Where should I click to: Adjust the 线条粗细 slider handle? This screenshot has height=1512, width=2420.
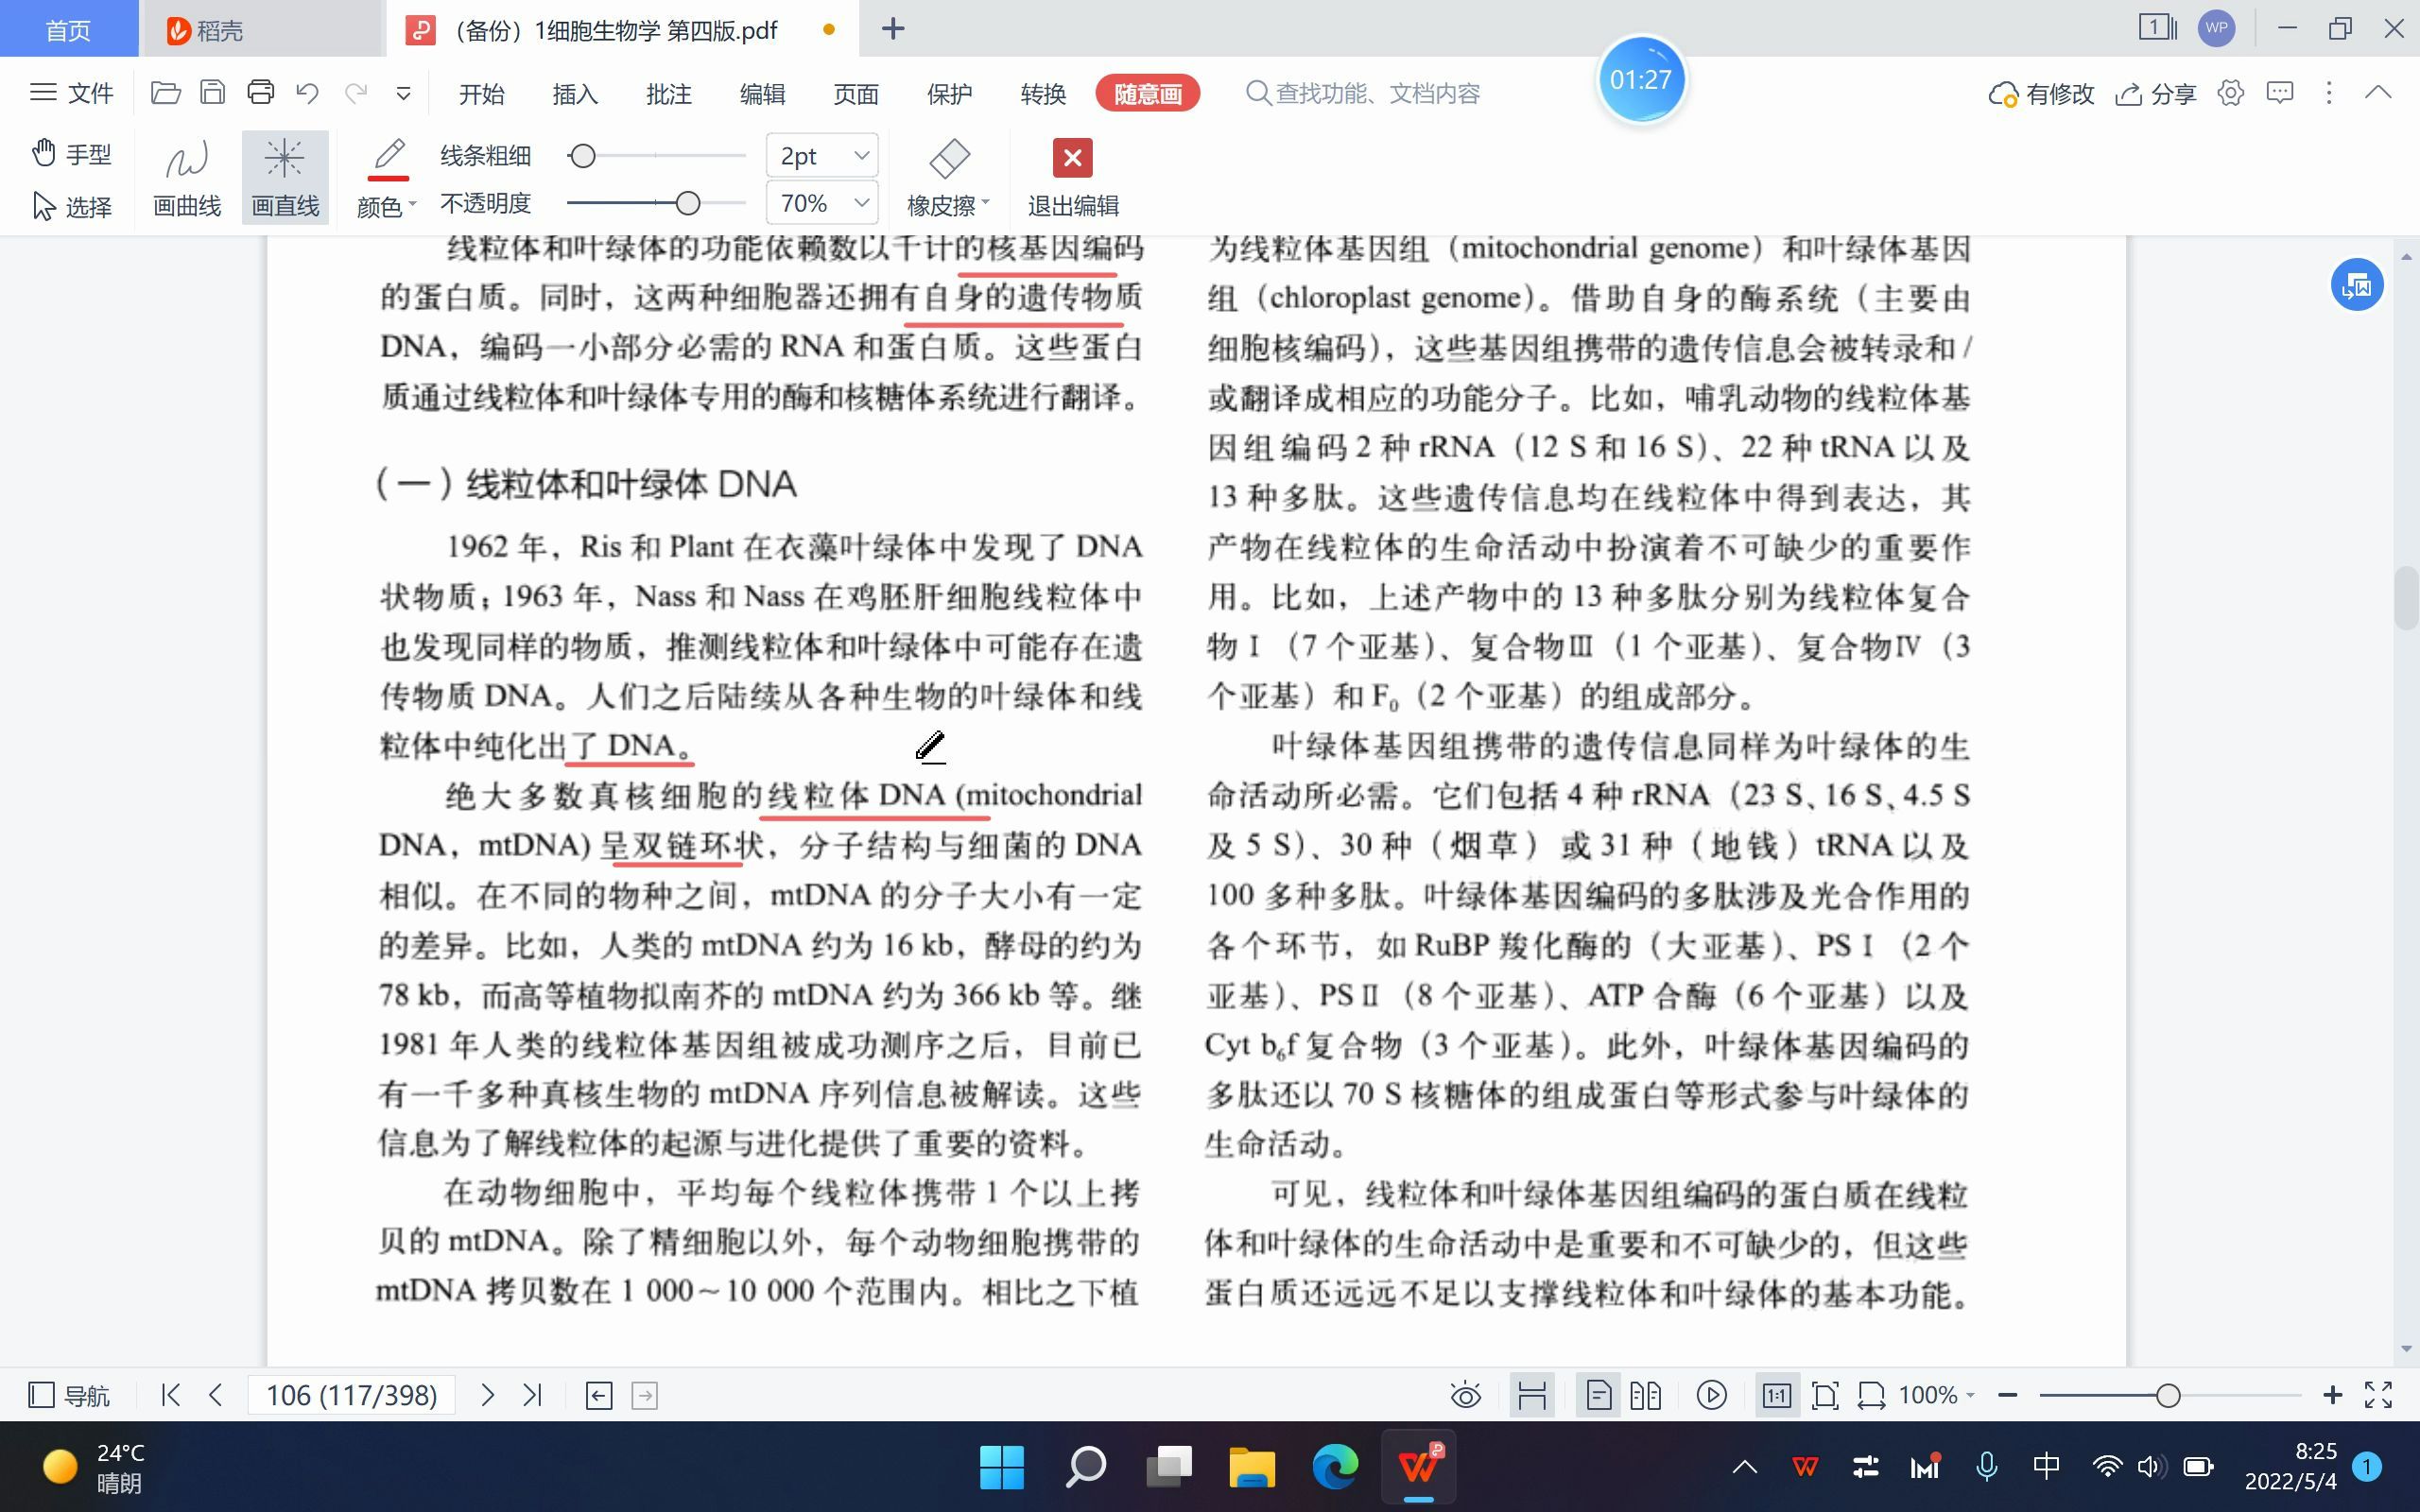pyautogui.click(x=583, y=156)
